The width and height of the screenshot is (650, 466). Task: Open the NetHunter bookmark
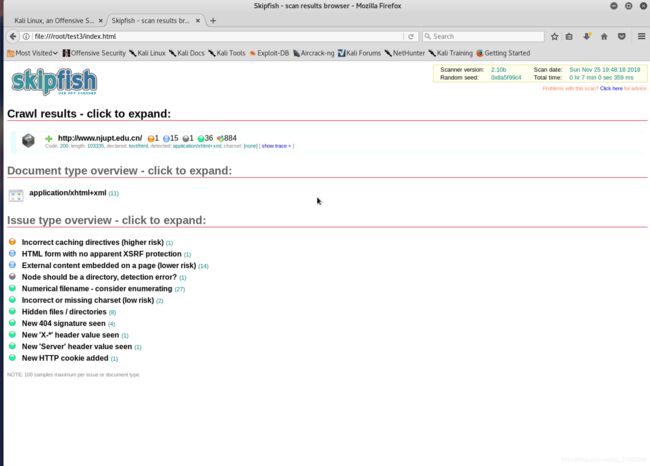[x=405, y=53]
